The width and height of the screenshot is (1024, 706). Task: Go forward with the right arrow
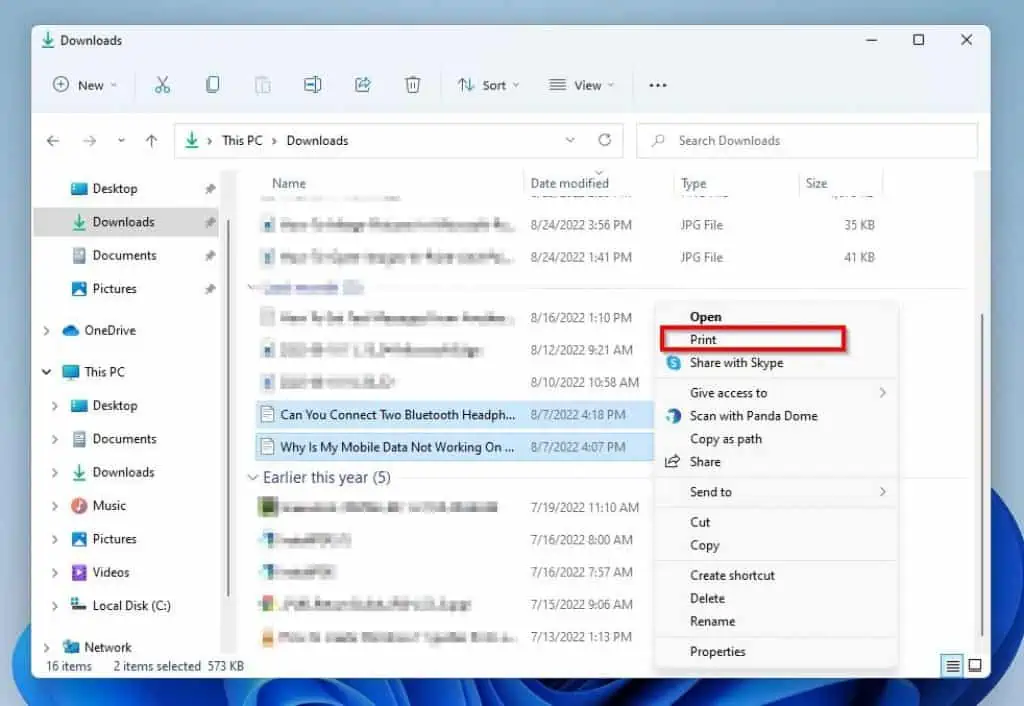(x=89, y=140)
